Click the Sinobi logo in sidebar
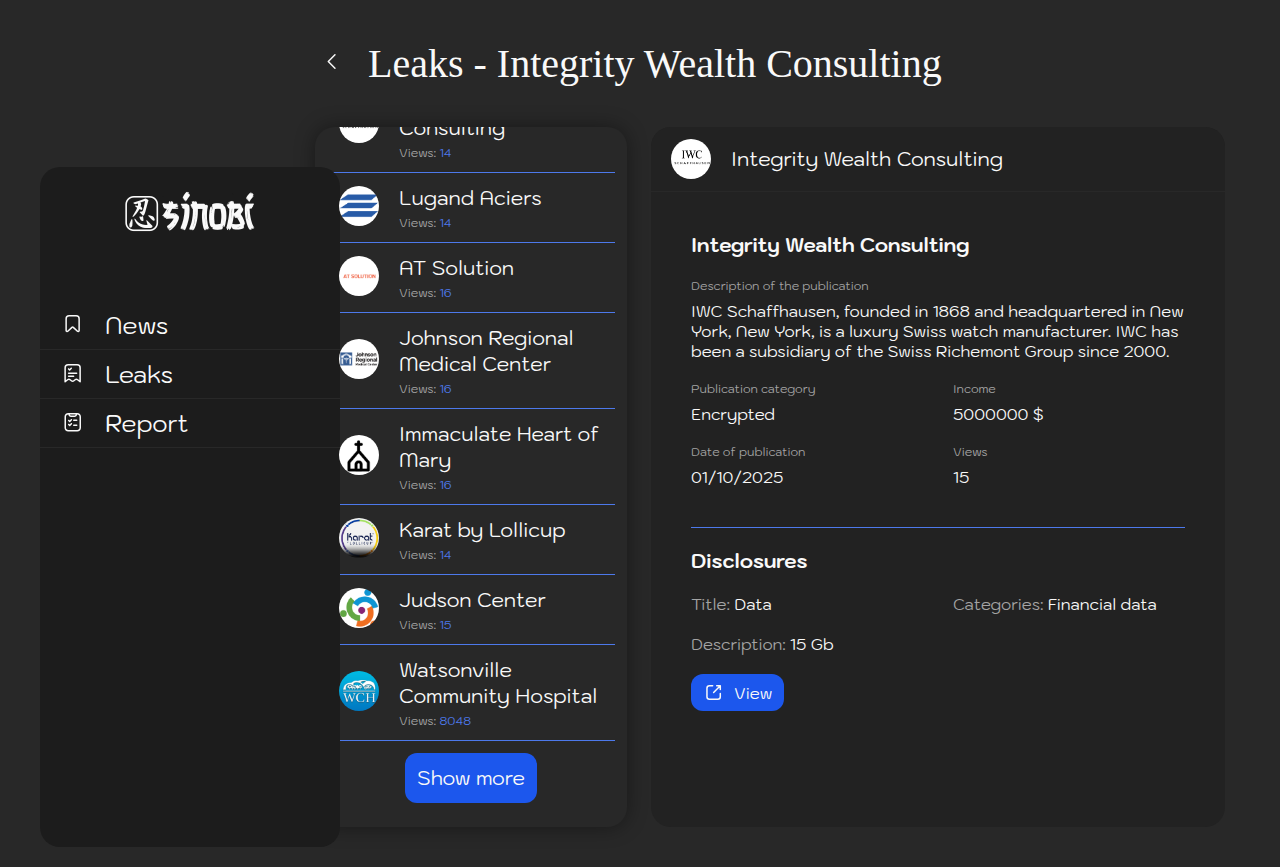1280x867 pixels. click(x=190, y=213)
